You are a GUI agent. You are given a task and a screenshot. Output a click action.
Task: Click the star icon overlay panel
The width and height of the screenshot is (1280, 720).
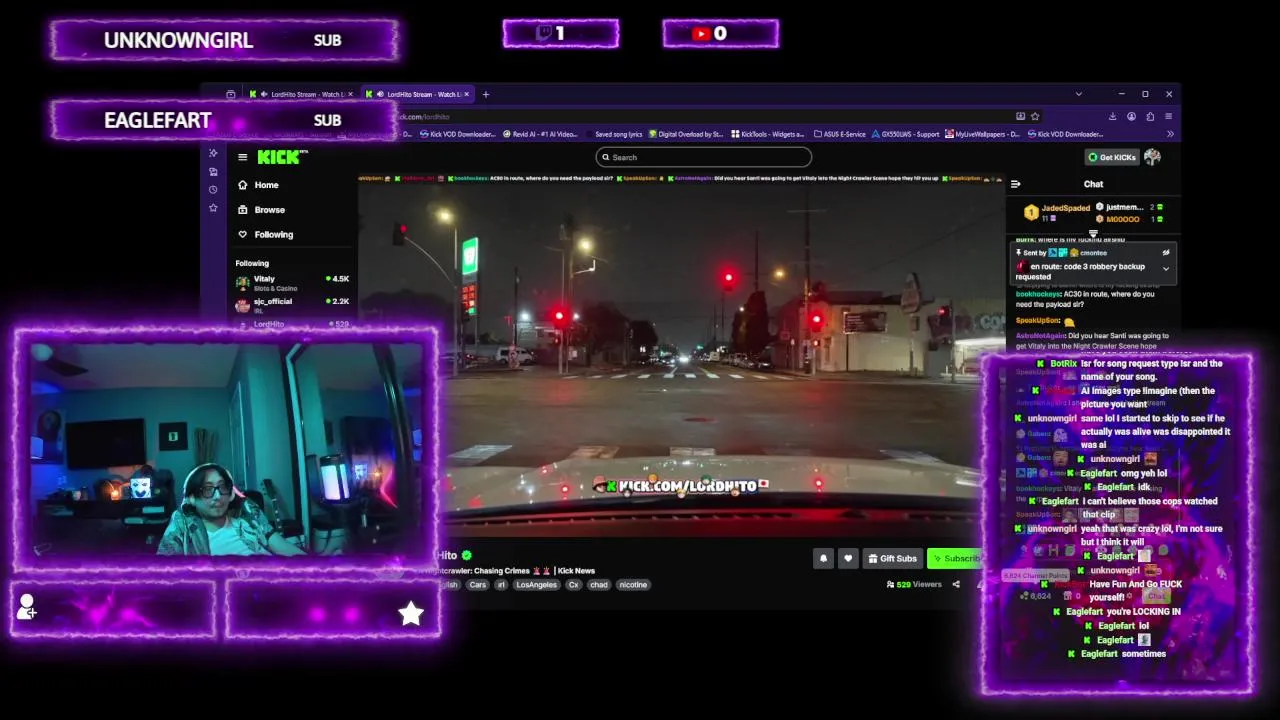(333, 610)
